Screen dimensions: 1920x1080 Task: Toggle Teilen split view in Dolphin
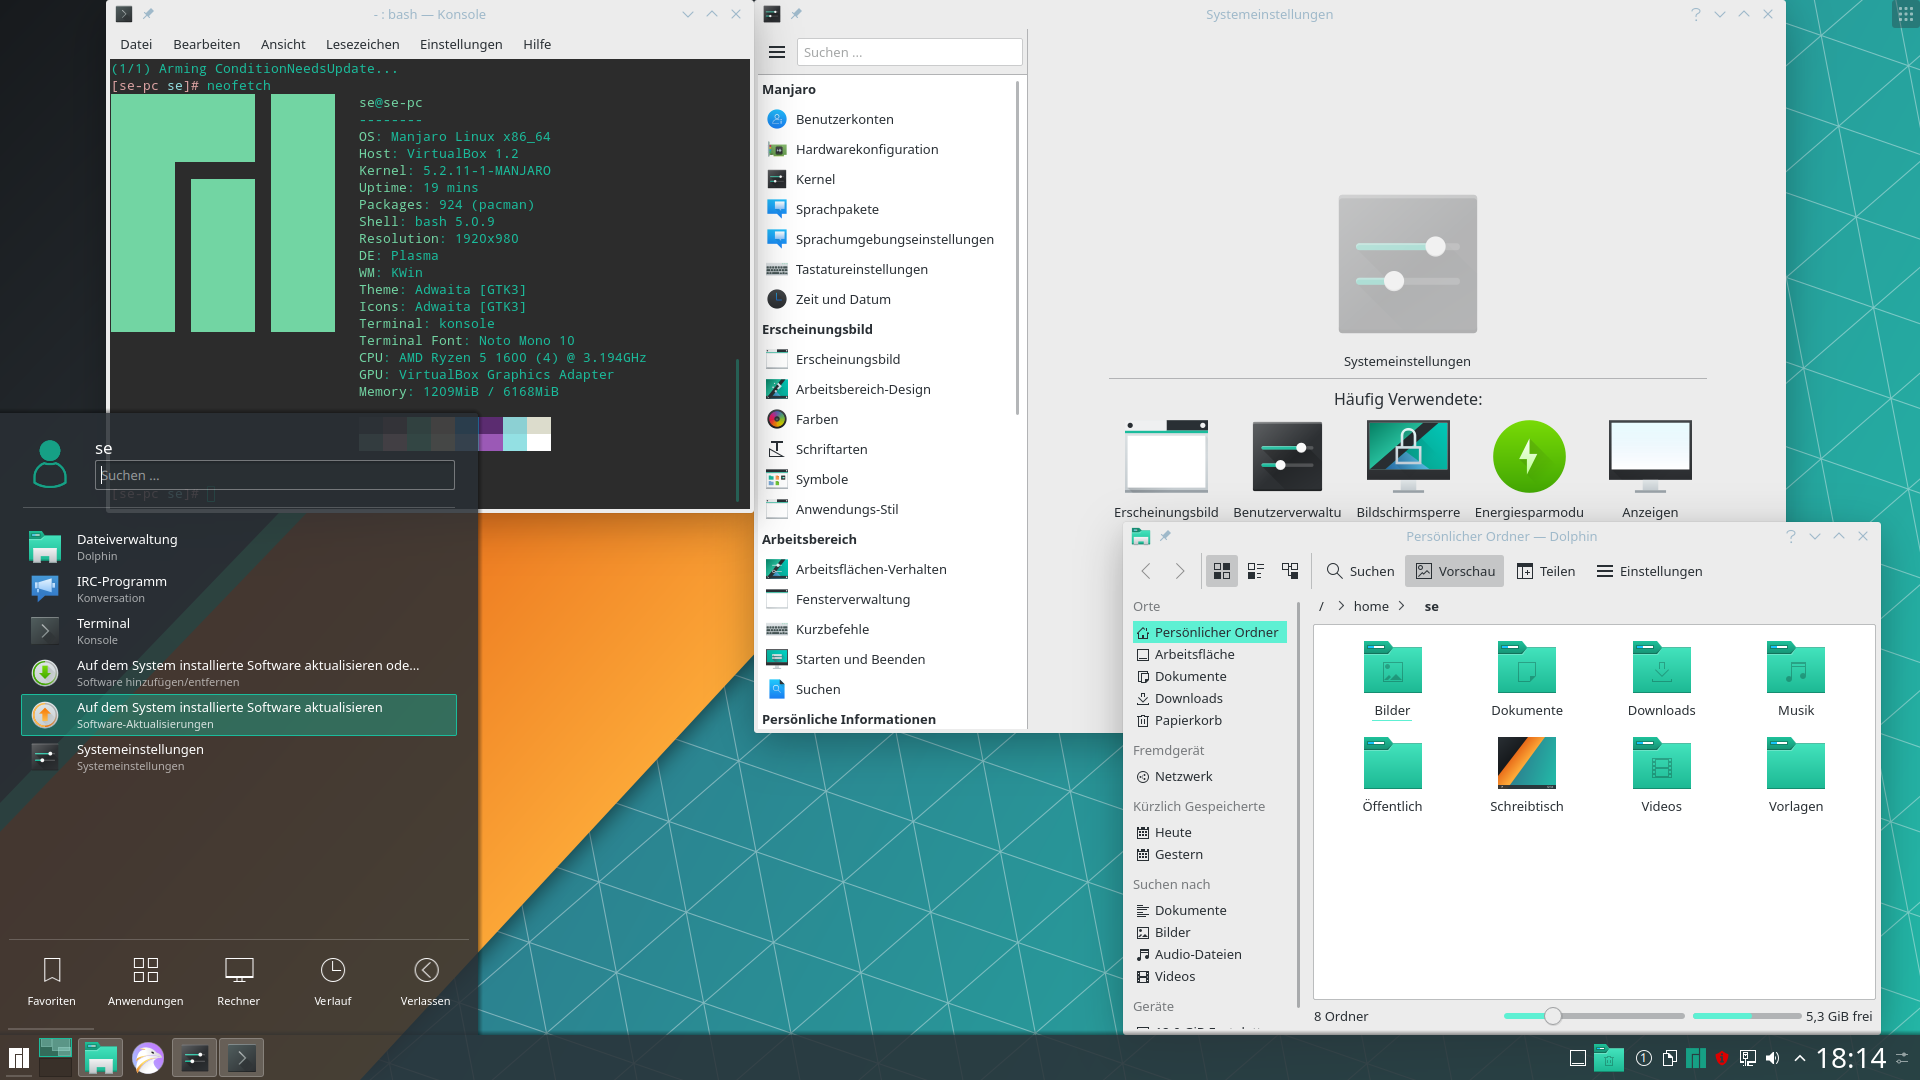point(1545,571)
